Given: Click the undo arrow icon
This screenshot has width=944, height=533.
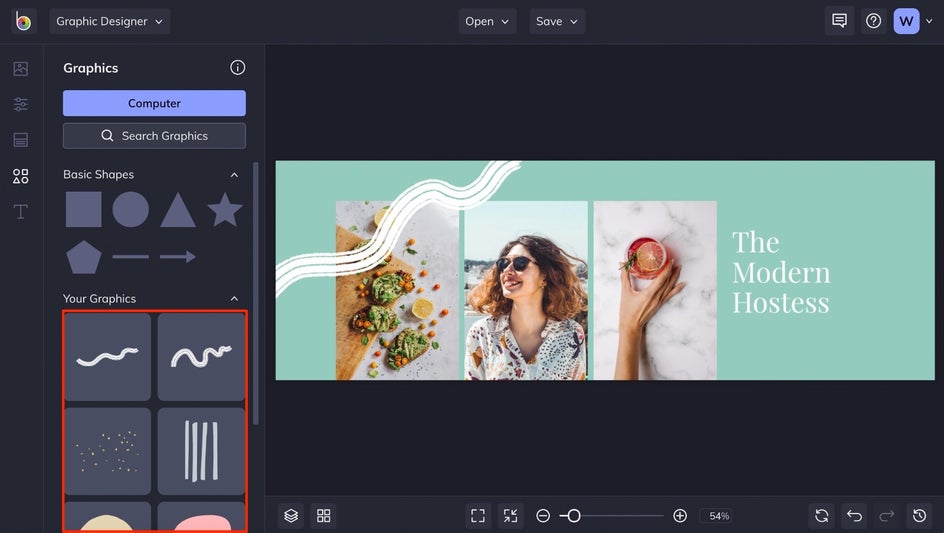Looking at the screenshot, I should tap(854, 516).
